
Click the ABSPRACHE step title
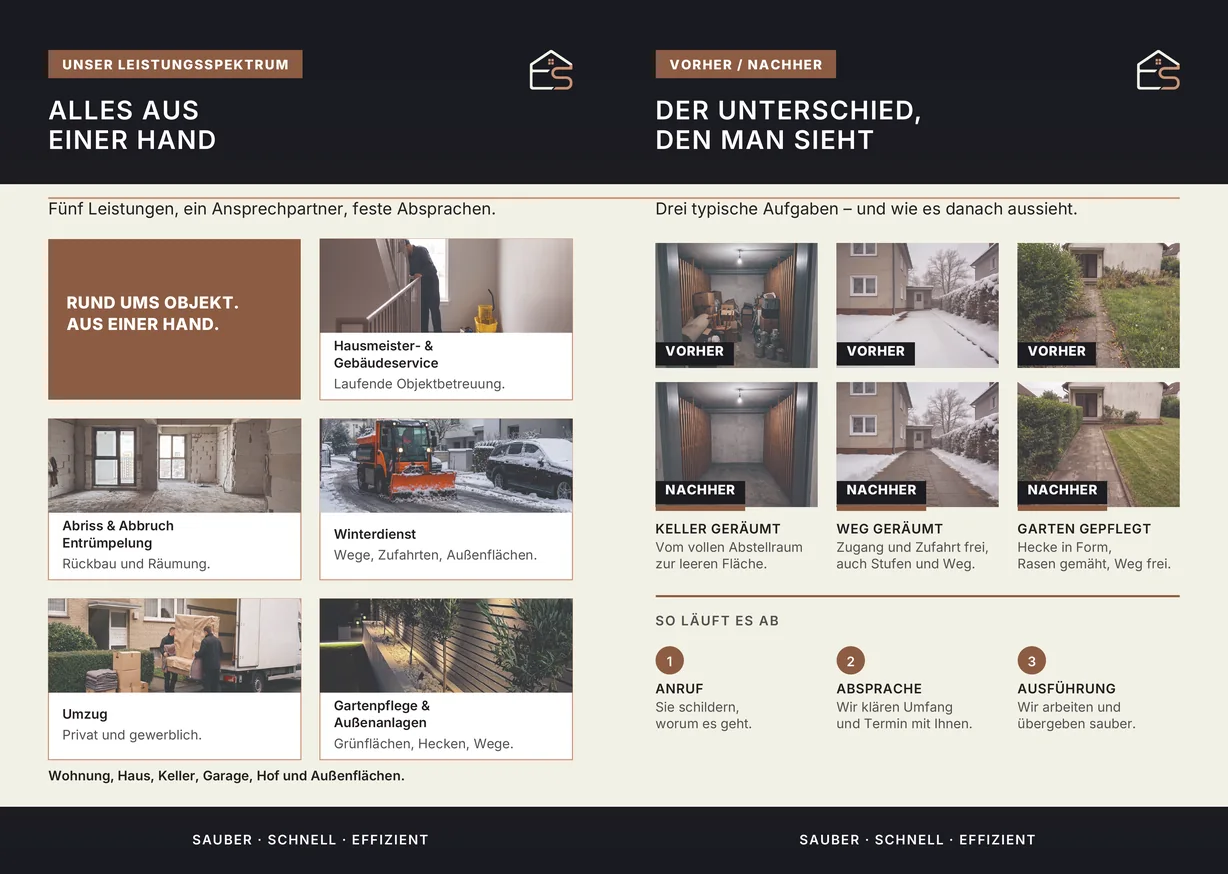coord(879,689)
